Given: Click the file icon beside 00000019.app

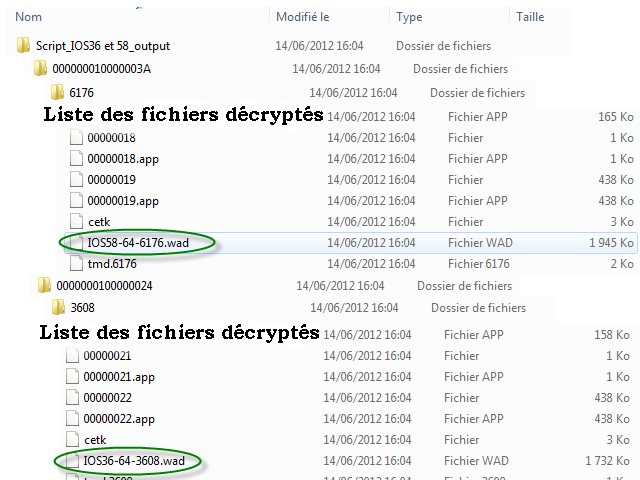Looking at the screenshot, I should tap(76, 201).
